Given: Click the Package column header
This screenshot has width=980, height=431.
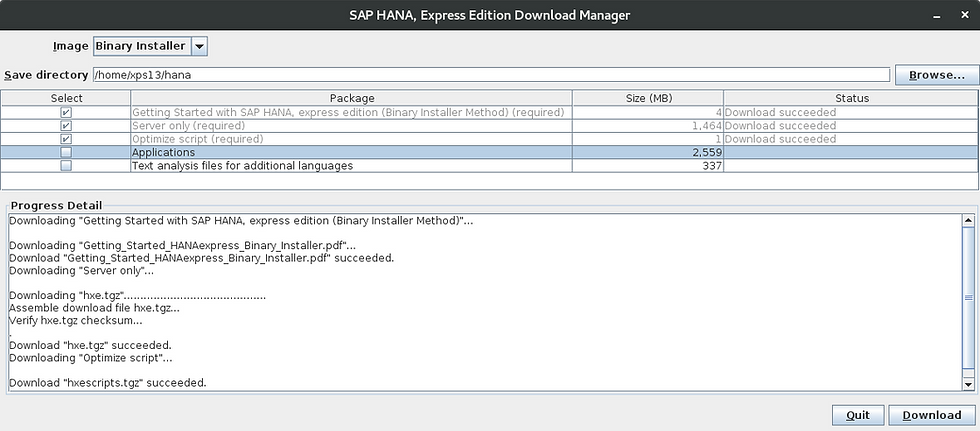Looking at the screenshot, I should (352, 98).
